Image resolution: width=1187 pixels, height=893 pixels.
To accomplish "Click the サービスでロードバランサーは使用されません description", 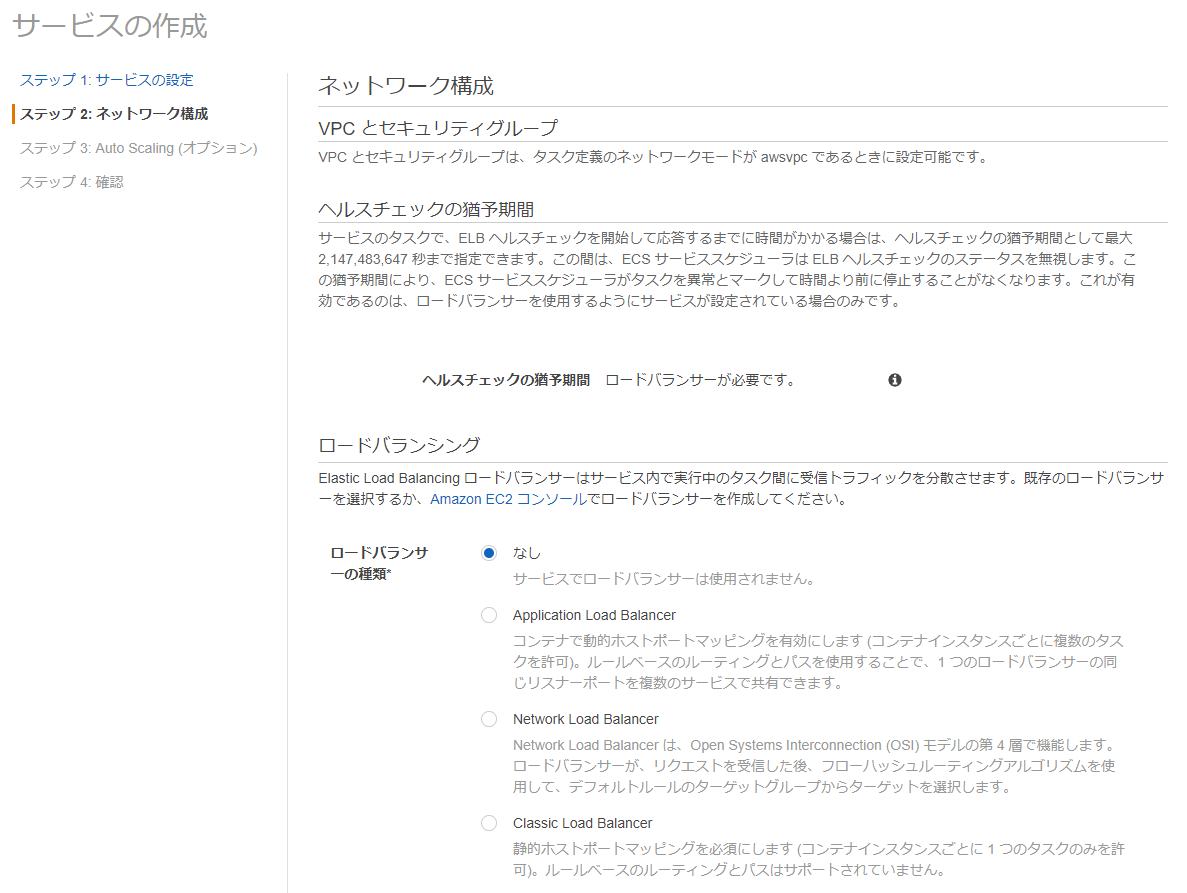I will click(663, 579).
